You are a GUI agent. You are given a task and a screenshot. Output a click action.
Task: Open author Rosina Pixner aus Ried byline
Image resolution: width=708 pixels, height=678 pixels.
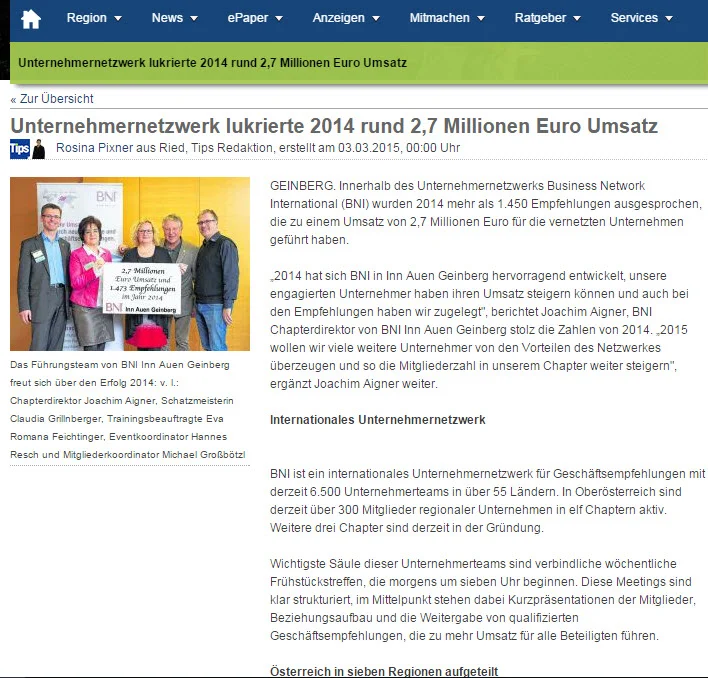click(121, 148)
